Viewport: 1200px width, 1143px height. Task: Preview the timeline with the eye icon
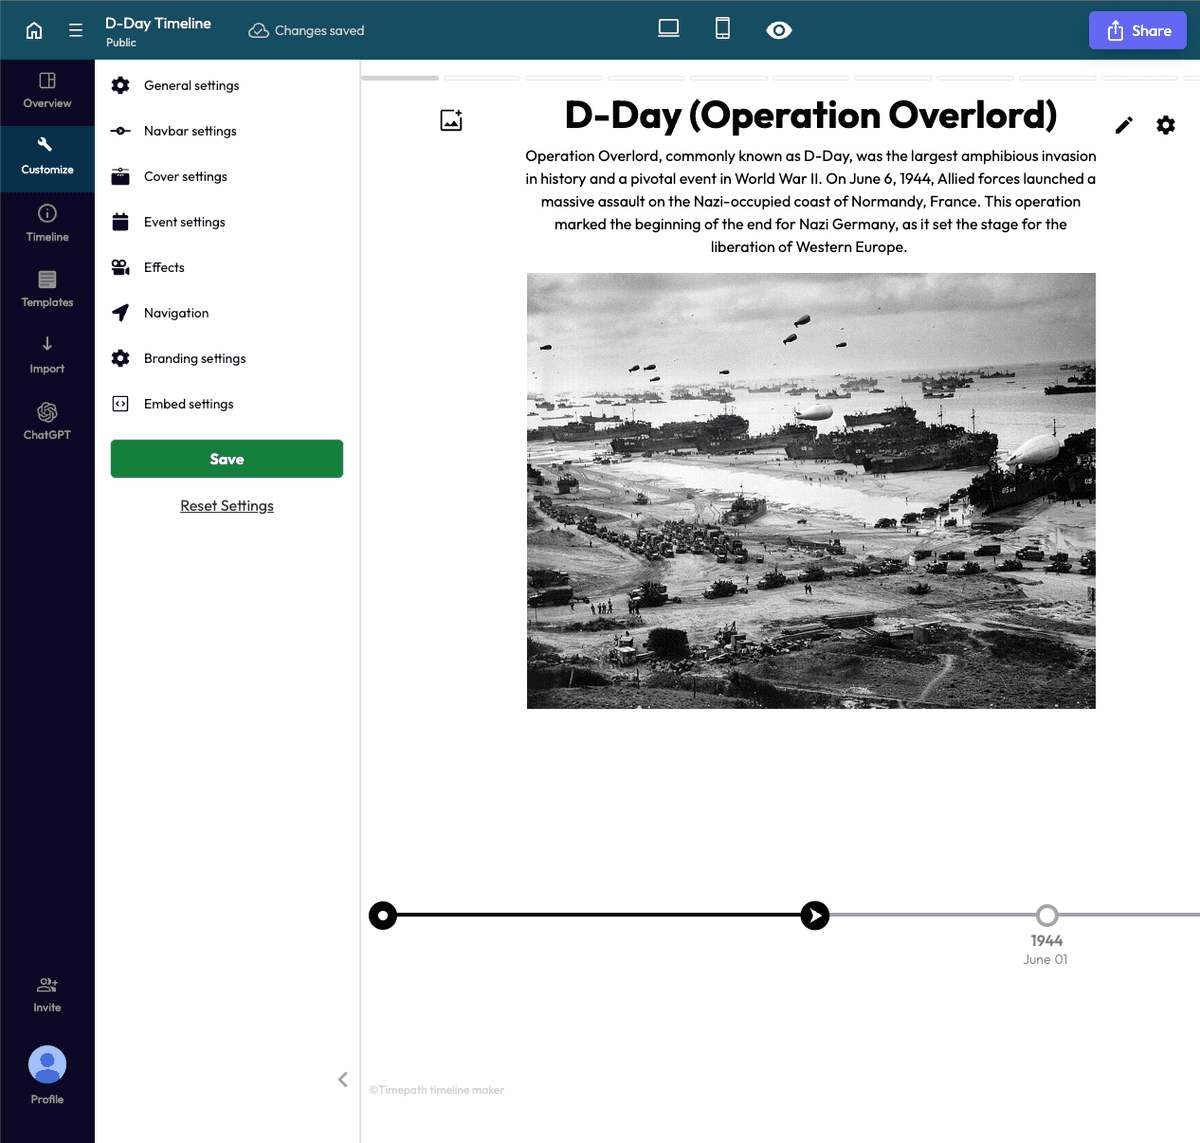[x=779, y=30]
